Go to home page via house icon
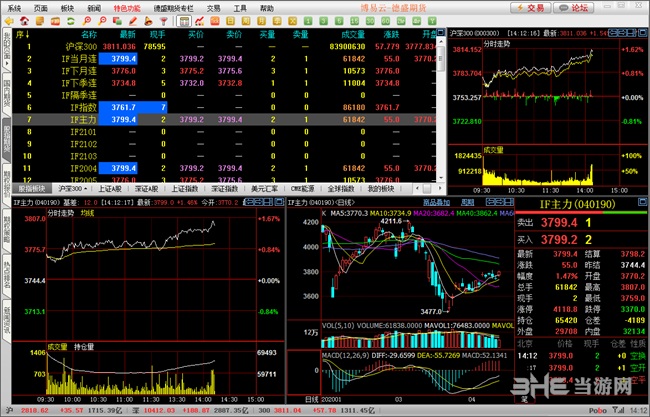This screenshot has width=650, height=417. [24, 21]
